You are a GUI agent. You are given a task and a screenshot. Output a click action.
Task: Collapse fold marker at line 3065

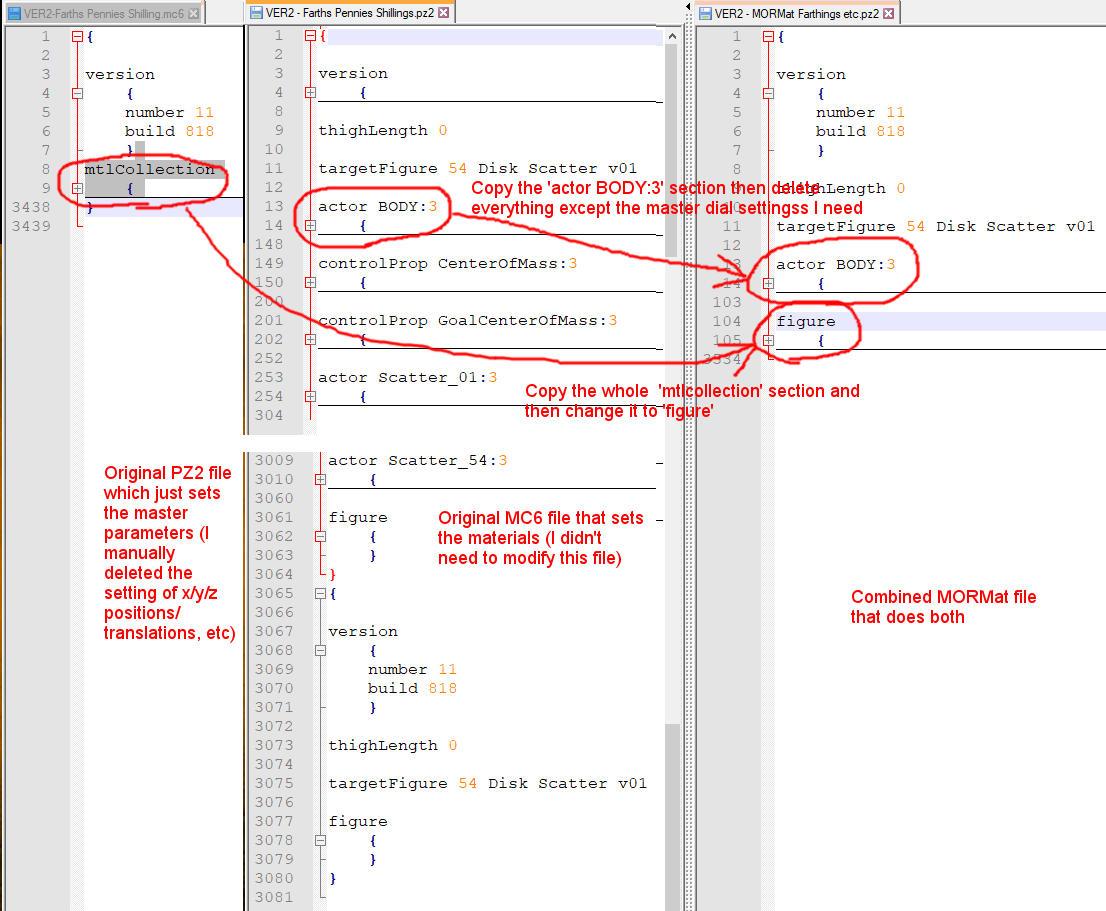tap(320, 594)
